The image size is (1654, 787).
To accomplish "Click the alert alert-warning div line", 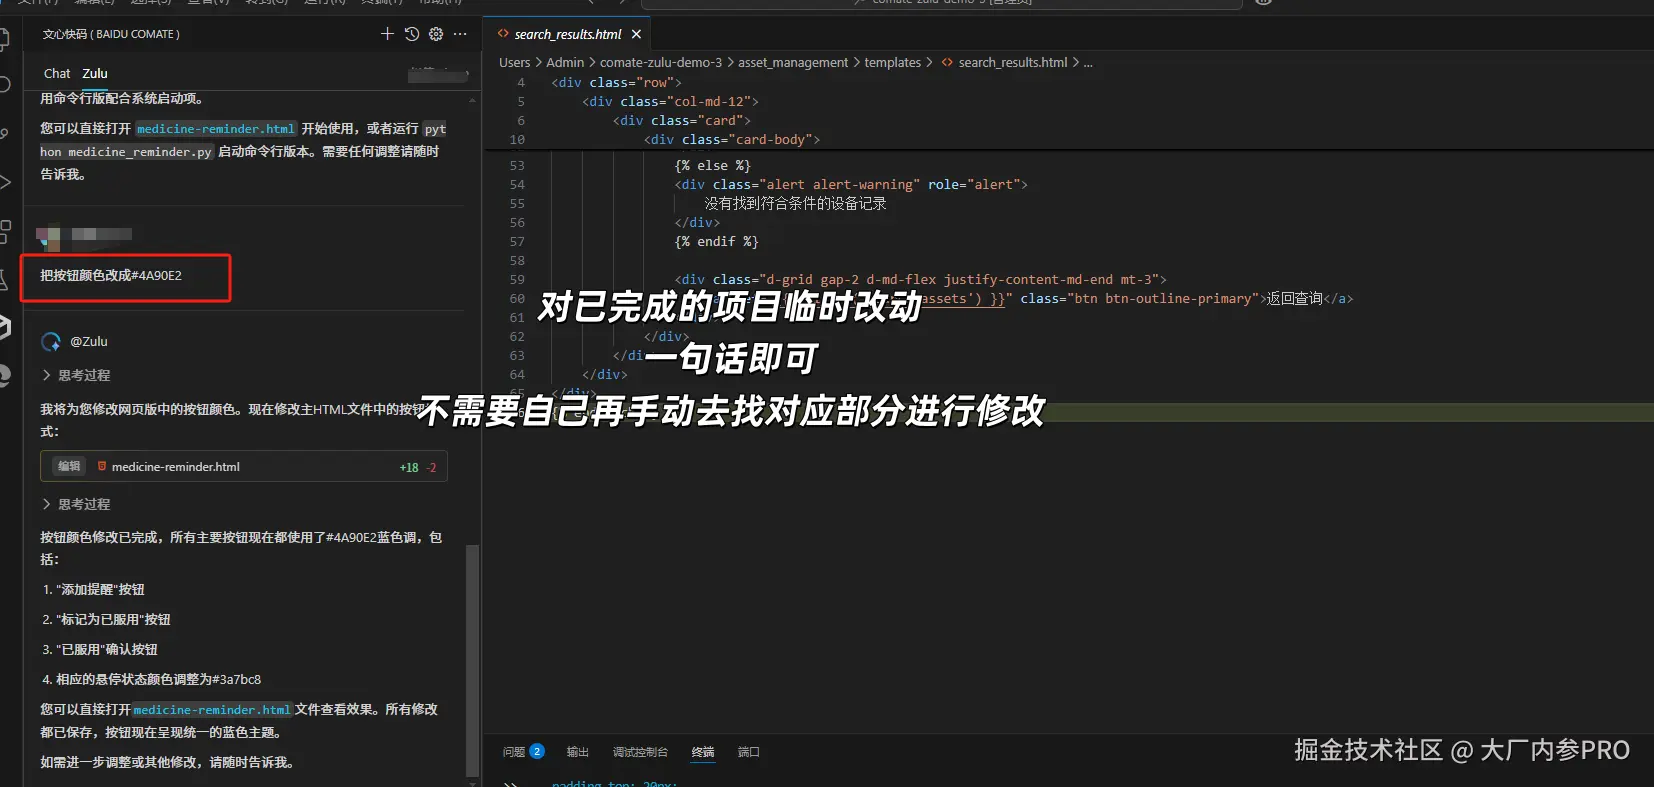I will 851,184.
